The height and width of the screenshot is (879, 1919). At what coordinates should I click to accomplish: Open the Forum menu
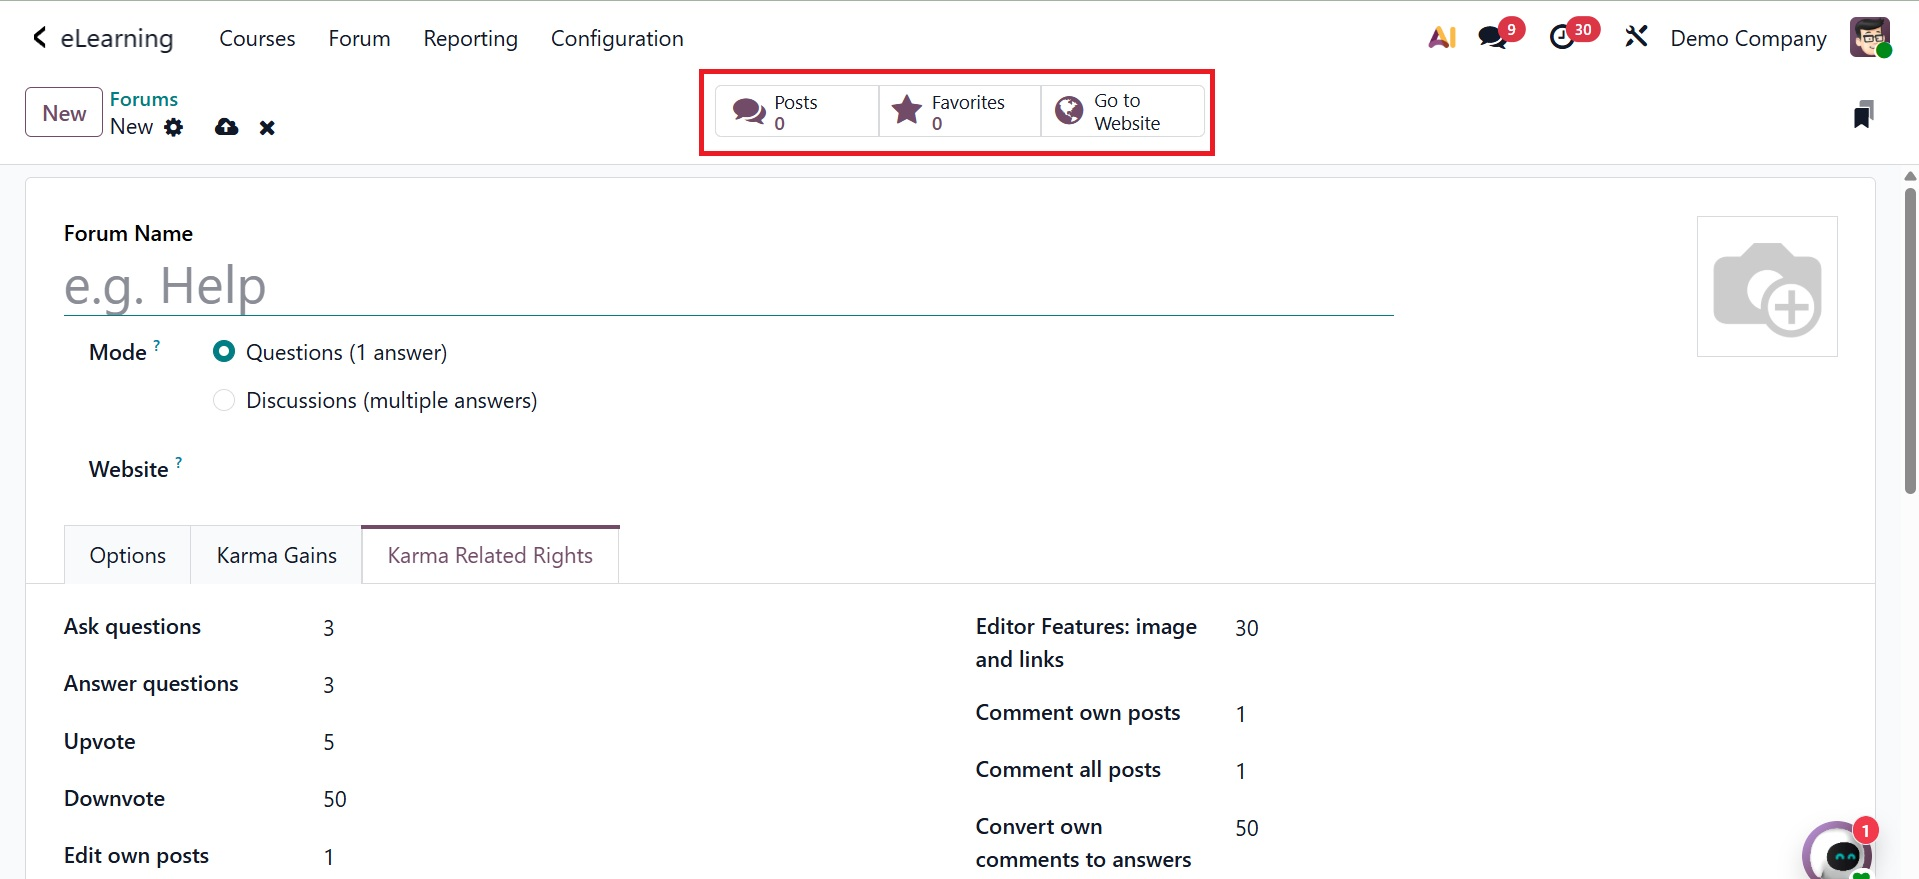pos(359,38)
